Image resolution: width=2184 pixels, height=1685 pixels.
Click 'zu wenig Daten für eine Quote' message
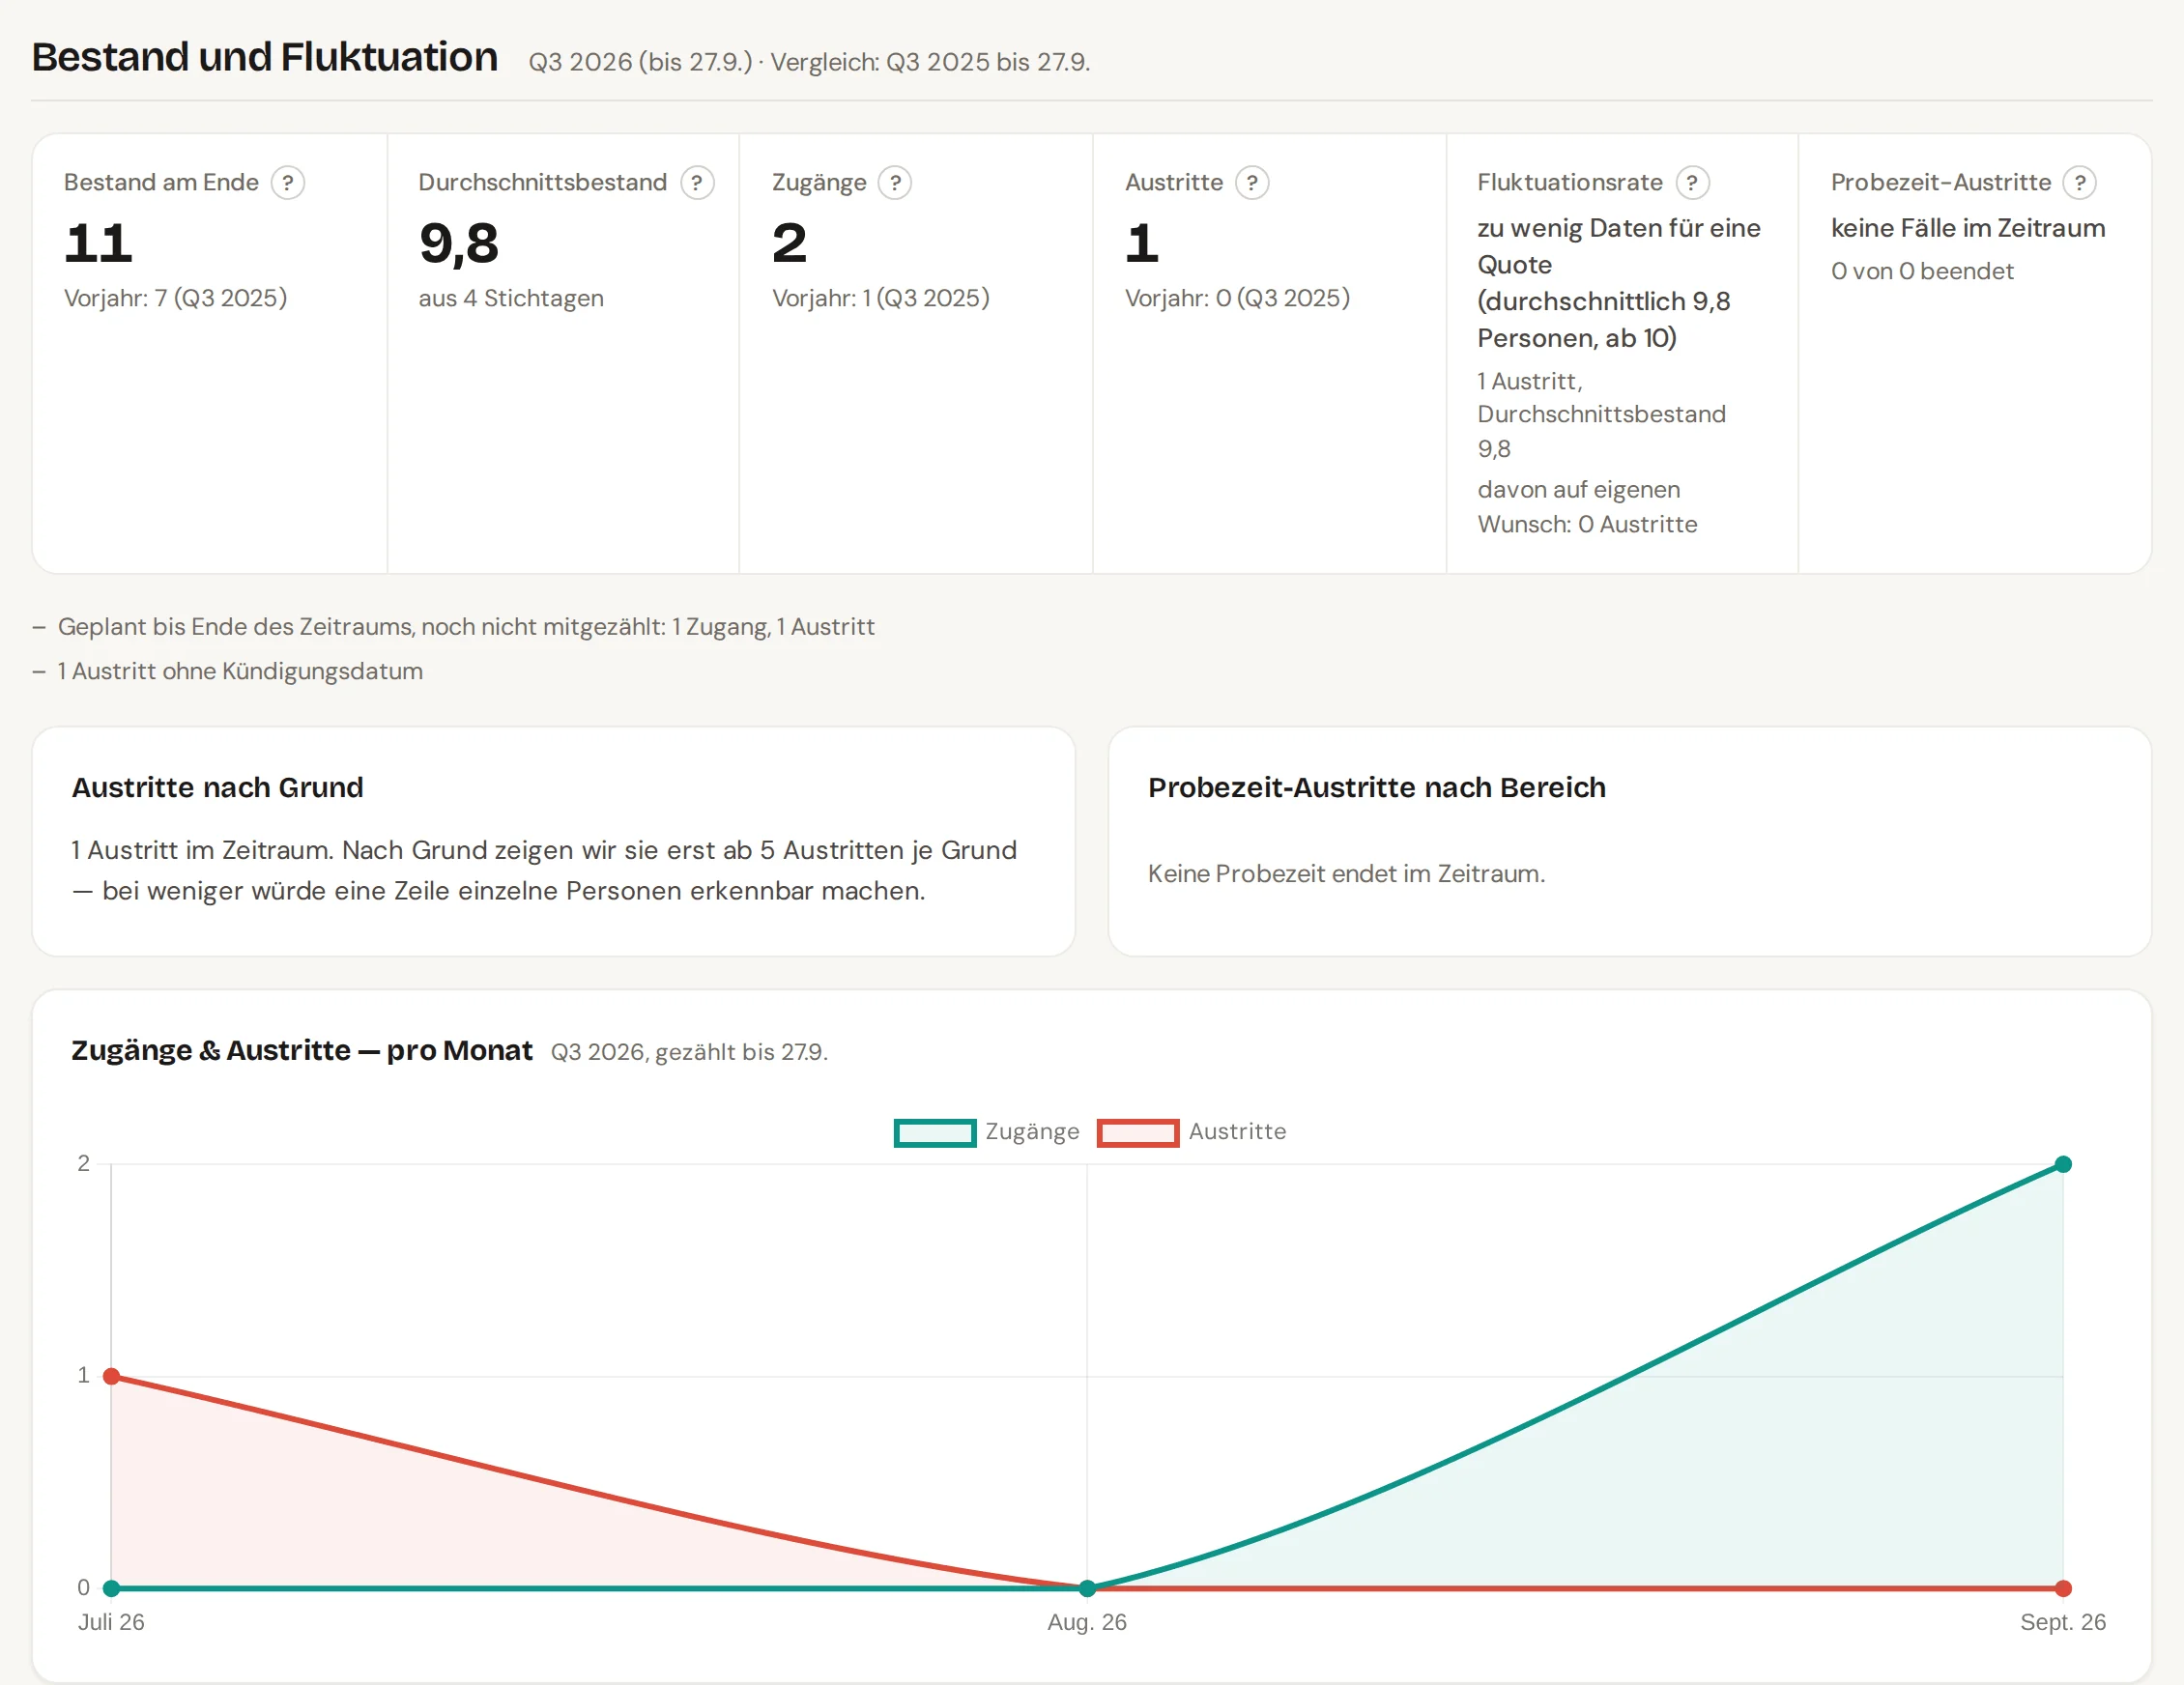pyautogui.click(x=1619, y=283)
